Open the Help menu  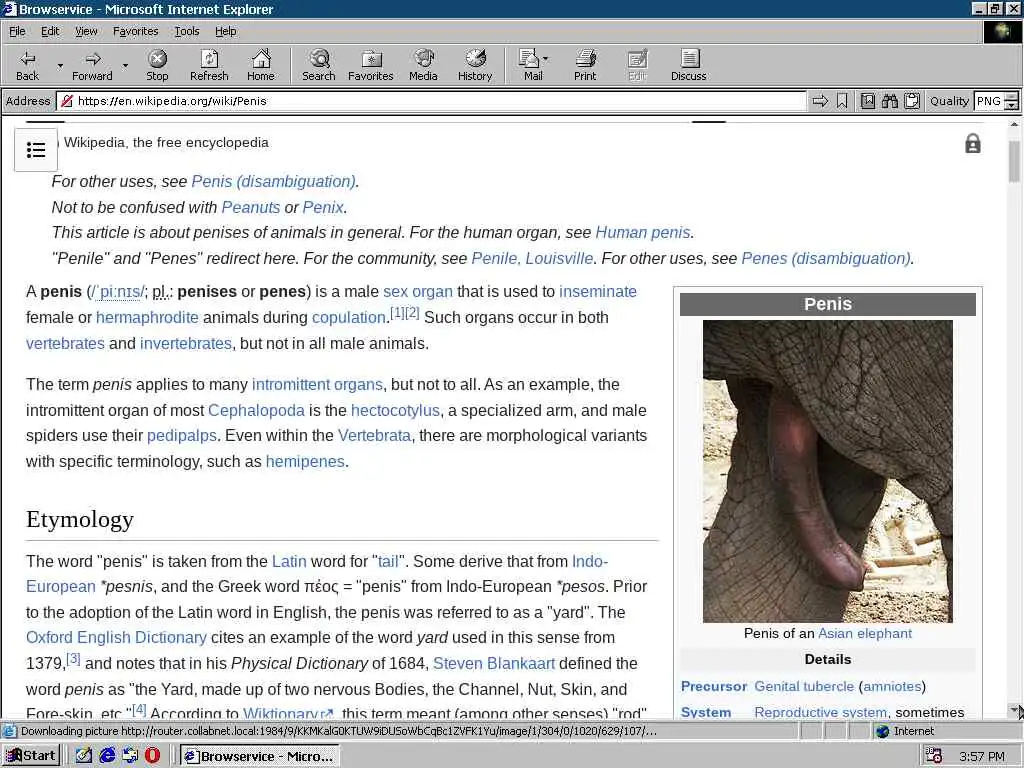[x=225, y=31]
